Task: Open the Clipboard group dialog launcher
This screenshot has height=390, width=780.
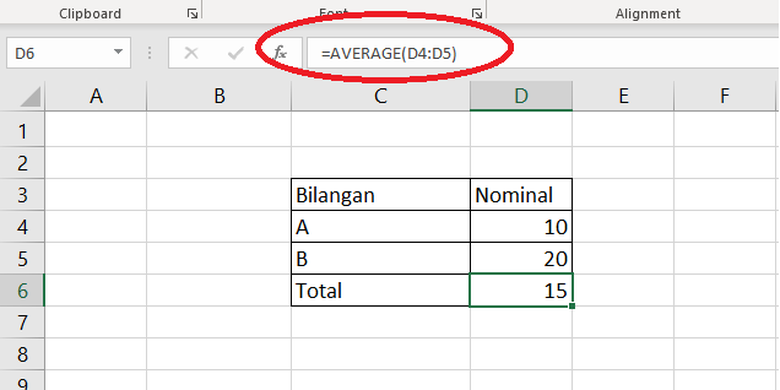Action: click(192, 13)
